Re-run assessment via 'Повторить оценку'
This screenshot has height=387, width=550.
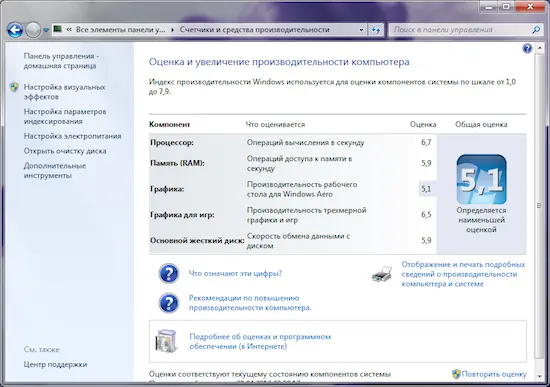494,374
